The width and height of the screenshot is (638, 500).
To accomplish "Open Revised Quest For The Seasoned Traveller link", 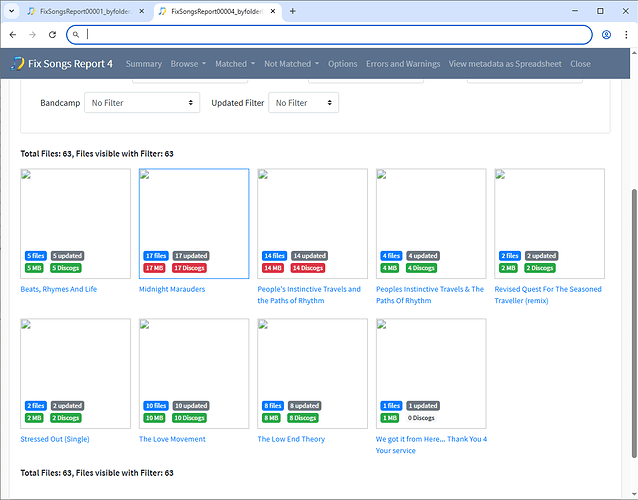I will [x=548, y=295].
